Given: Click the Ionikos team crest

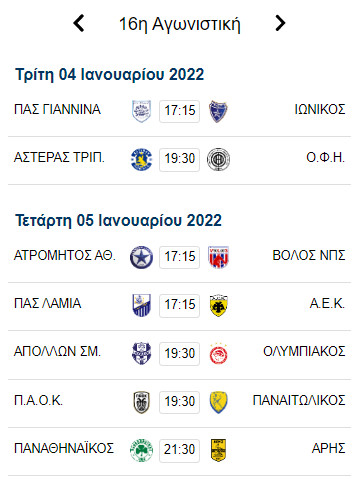Looking at the screenshot, I should pyautogui.click(x=218, y=111).
